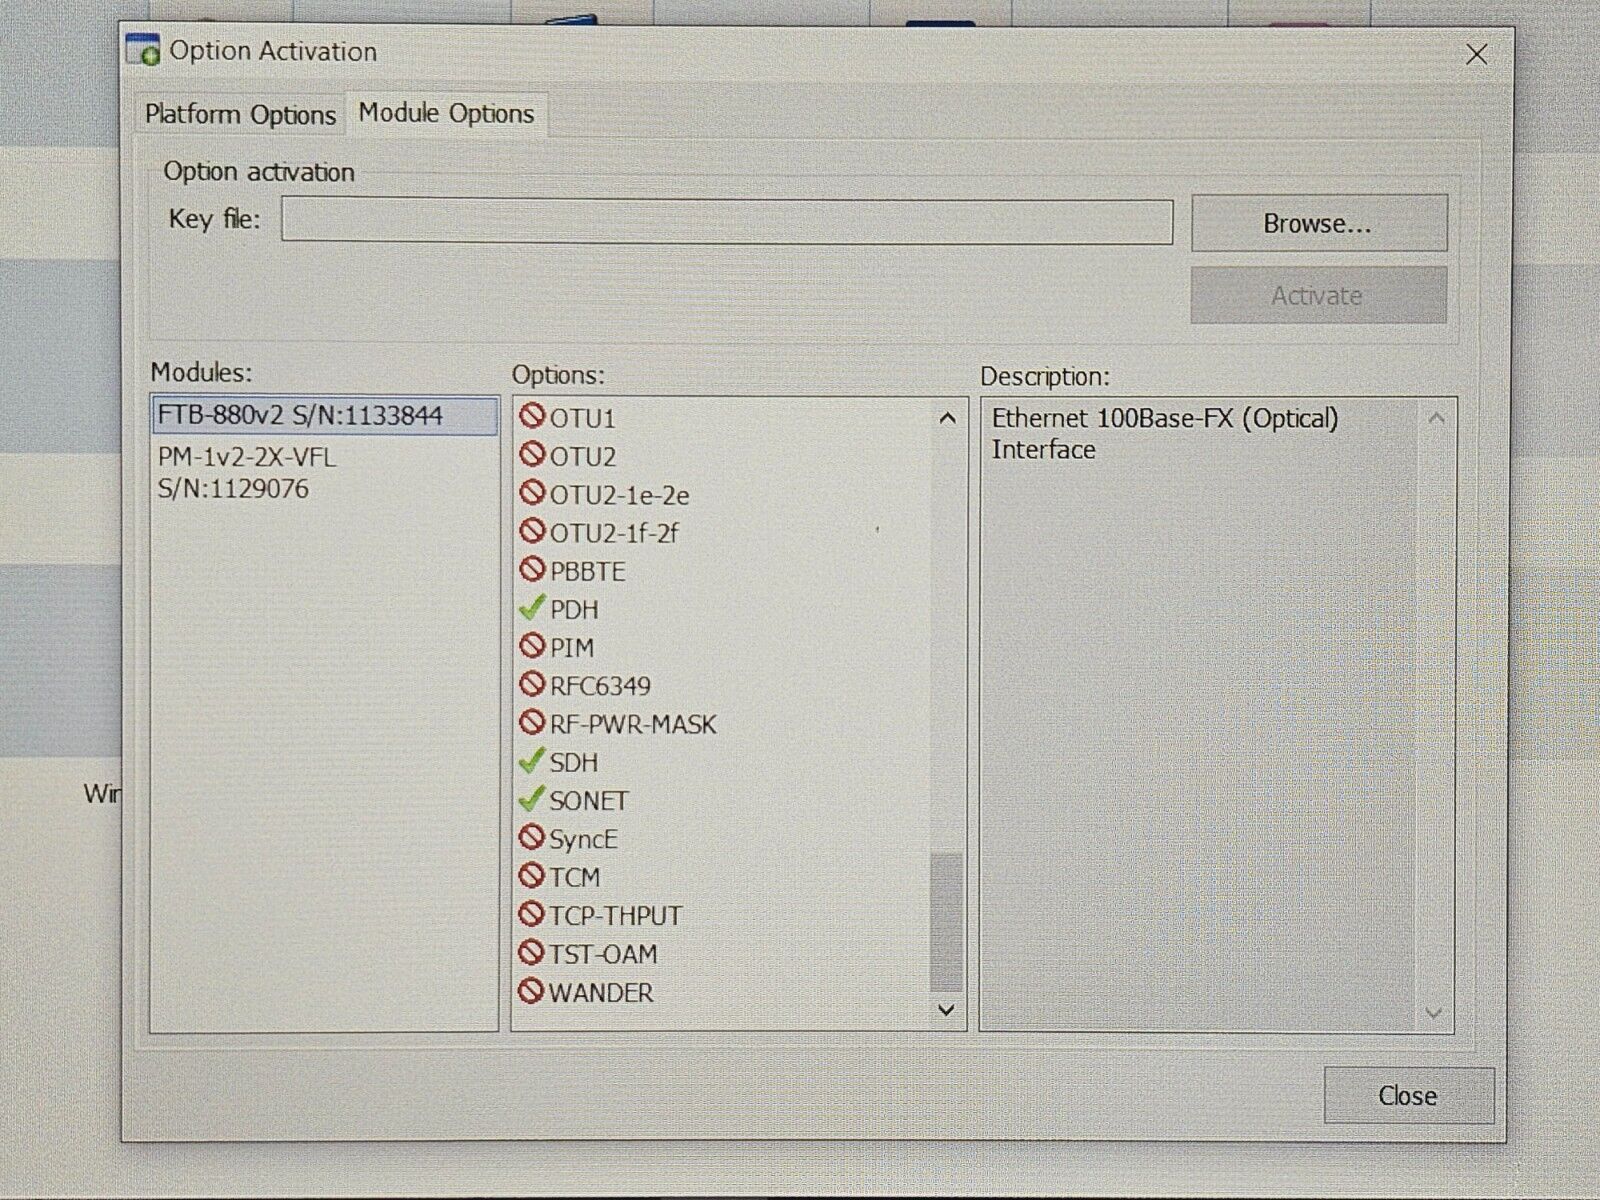1600x1200 pixels.
Task: Click the red prohibited icon beside WANDER
Action: pyautogui.click(x=531, y=992)
